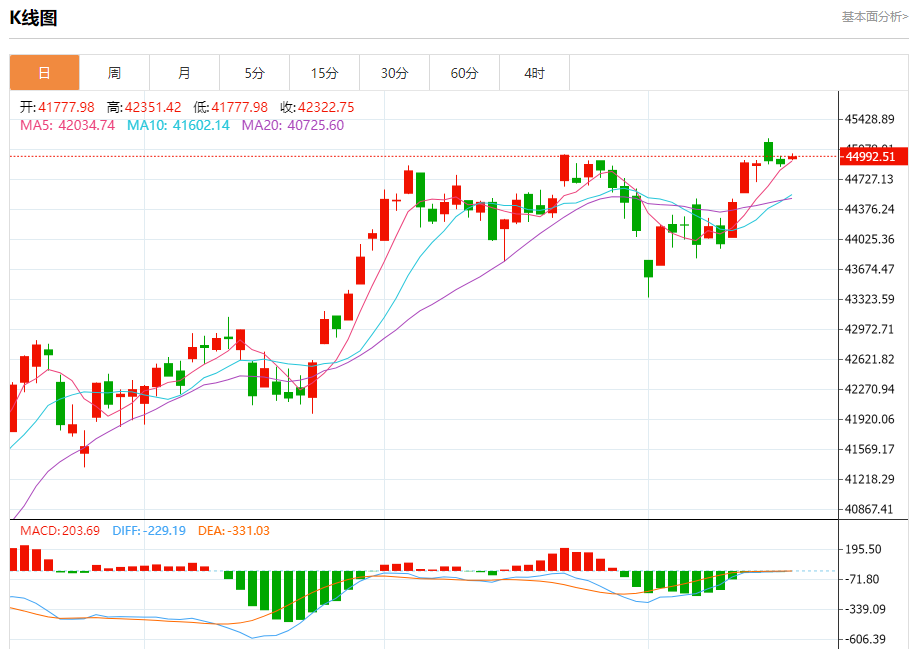Screen dimensions: 914x649
Task: Click the 44376.24 axis label
Action: [870, 209]
